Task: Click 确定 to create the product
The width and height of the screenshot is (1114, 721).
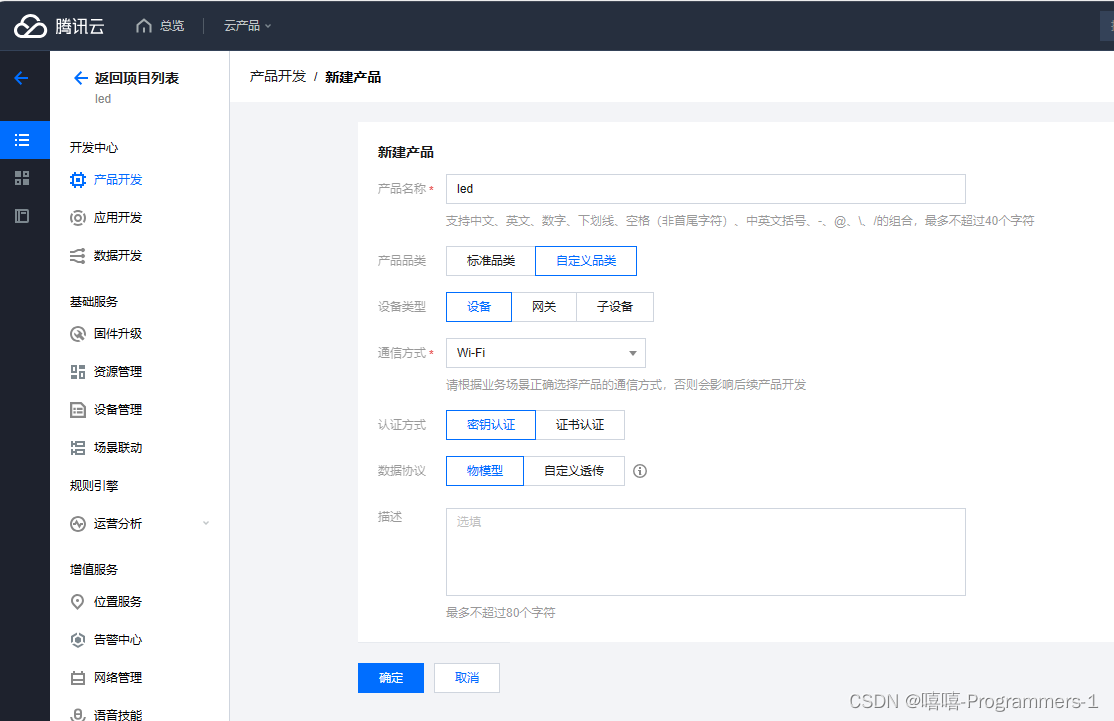Action: pos(390,677)
